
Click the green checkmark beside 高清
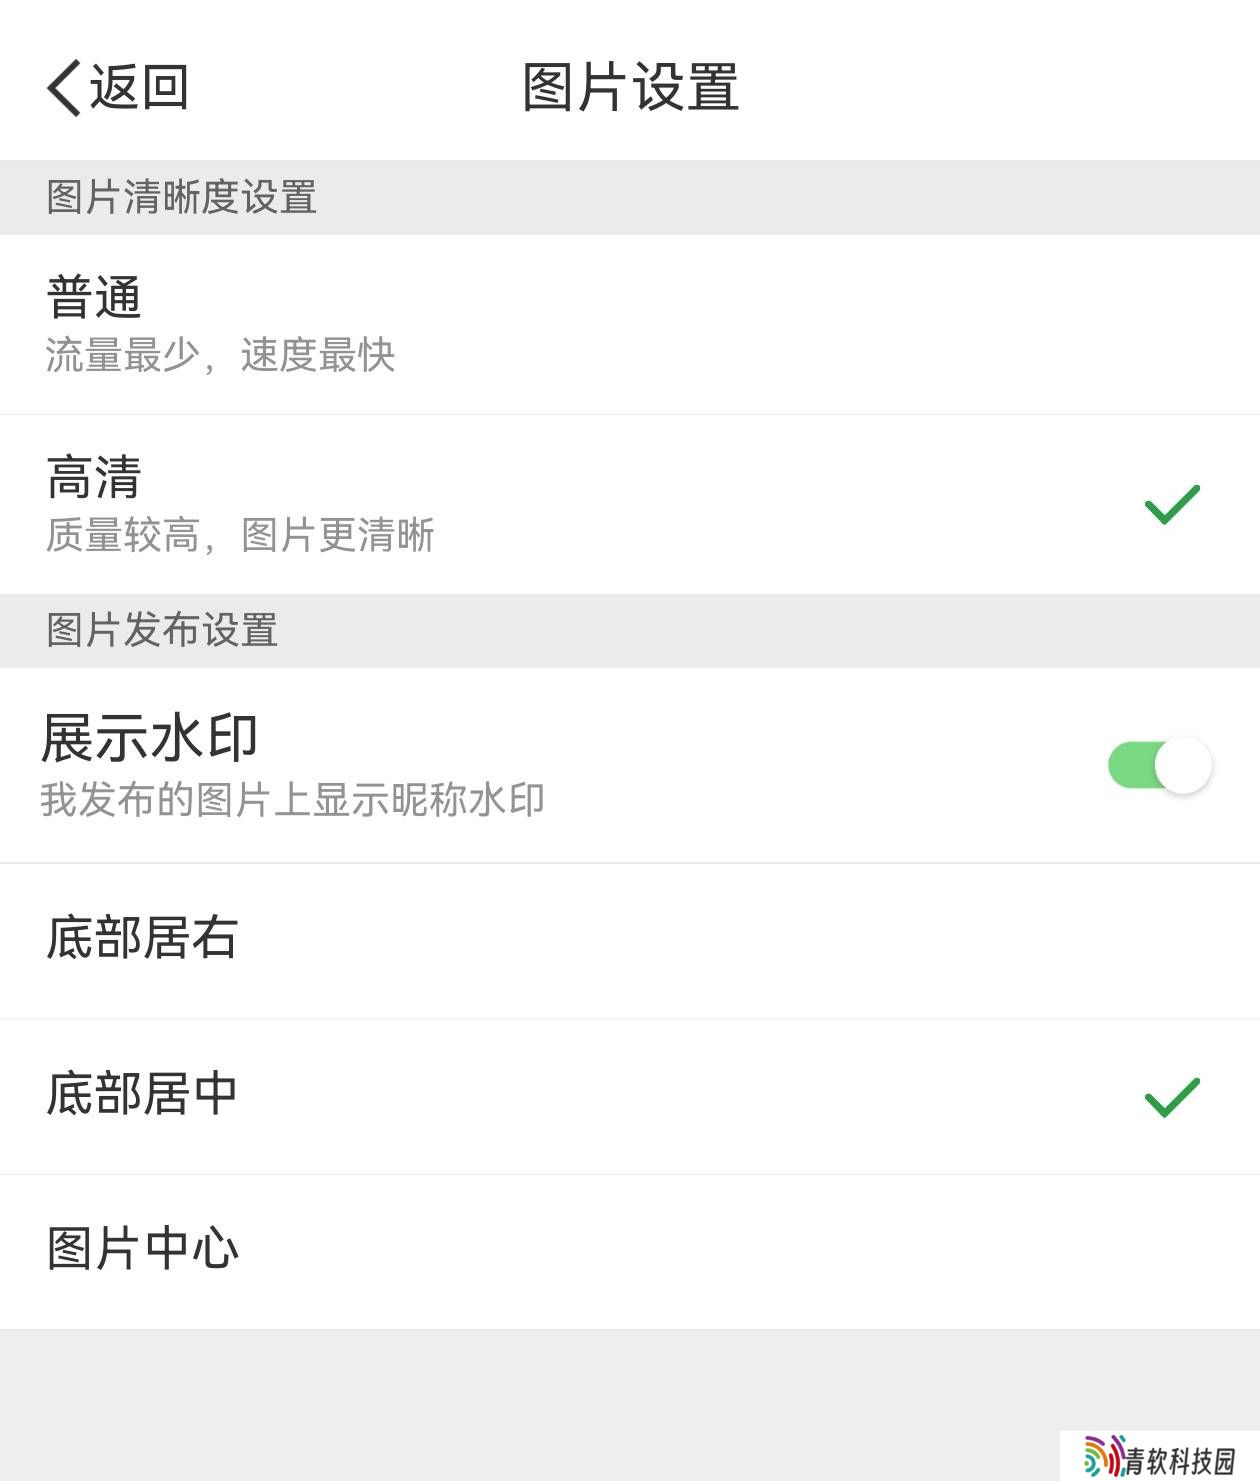[x=1172, y=504]
